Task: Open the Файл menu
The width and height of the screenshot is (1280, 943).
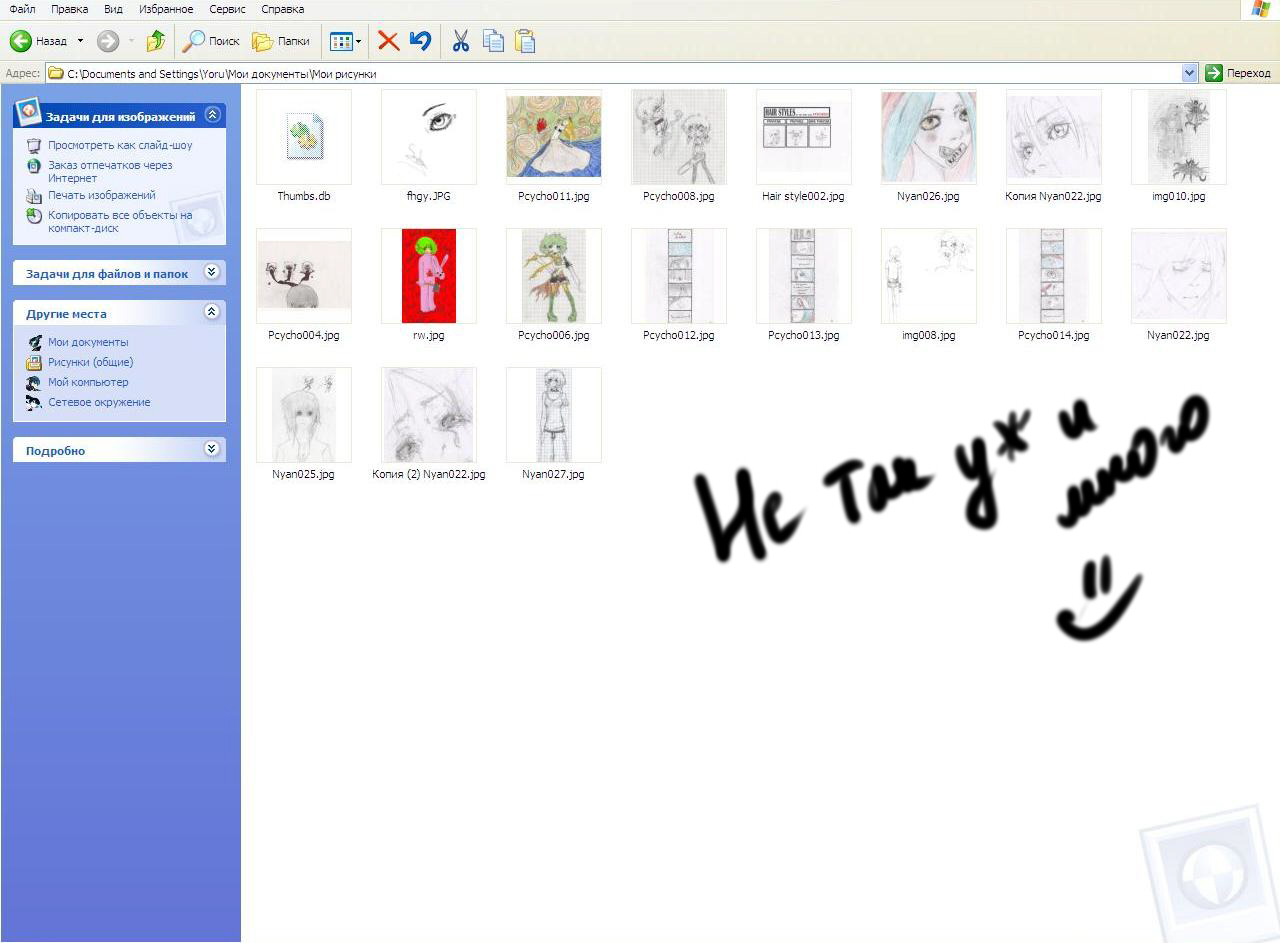Action: pyautogui.click(x=22, y=9)
